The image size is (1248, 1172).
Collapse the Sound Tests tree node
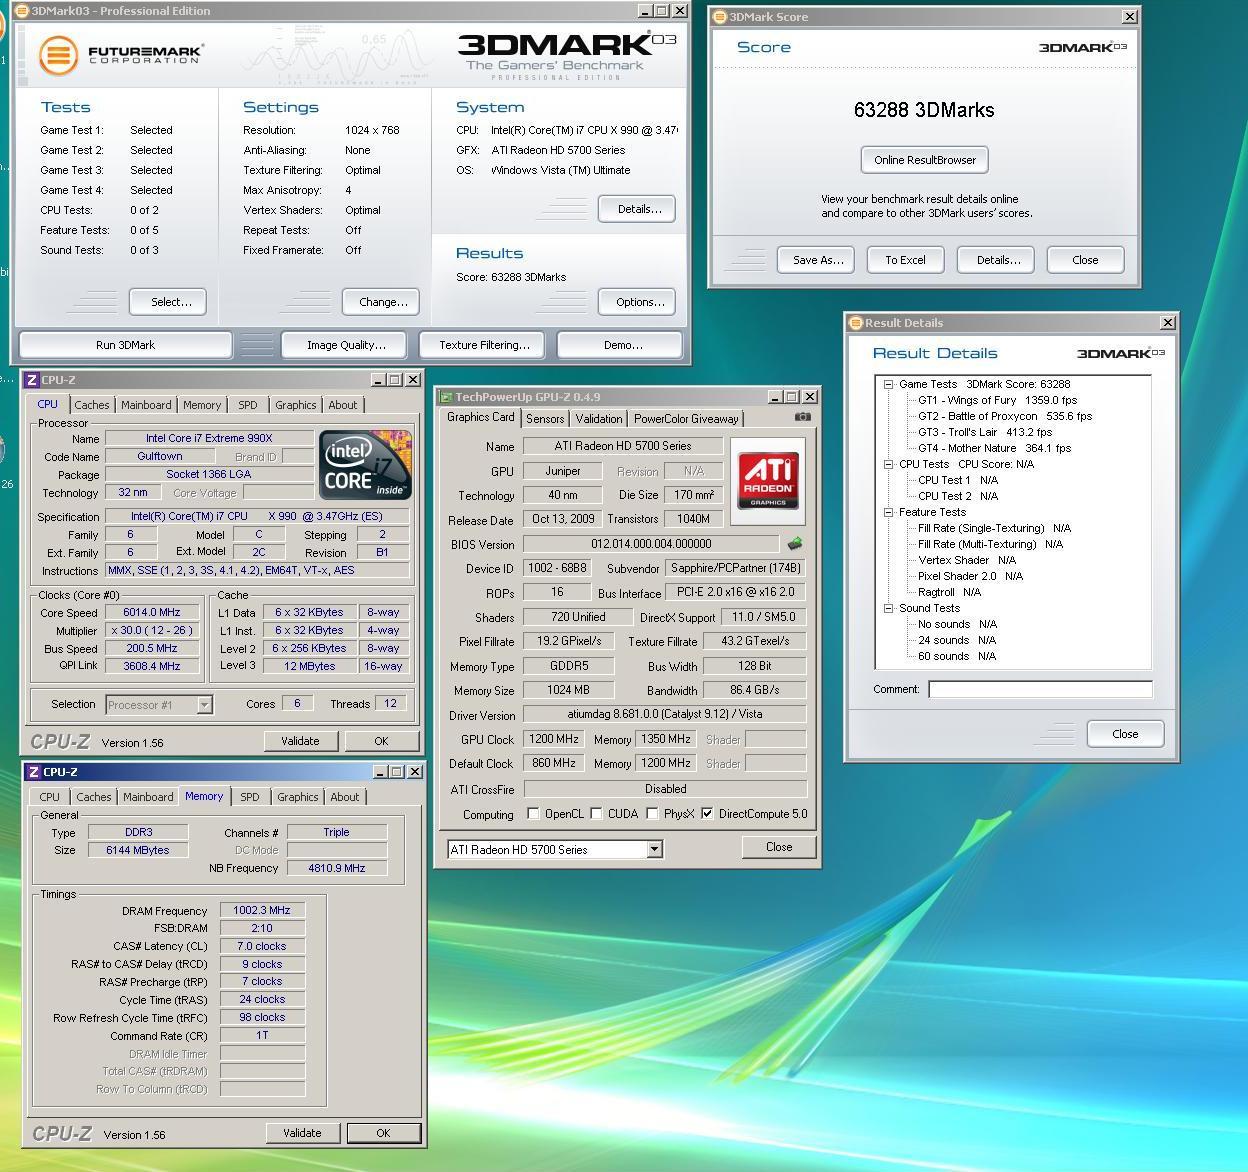point(888,608)
